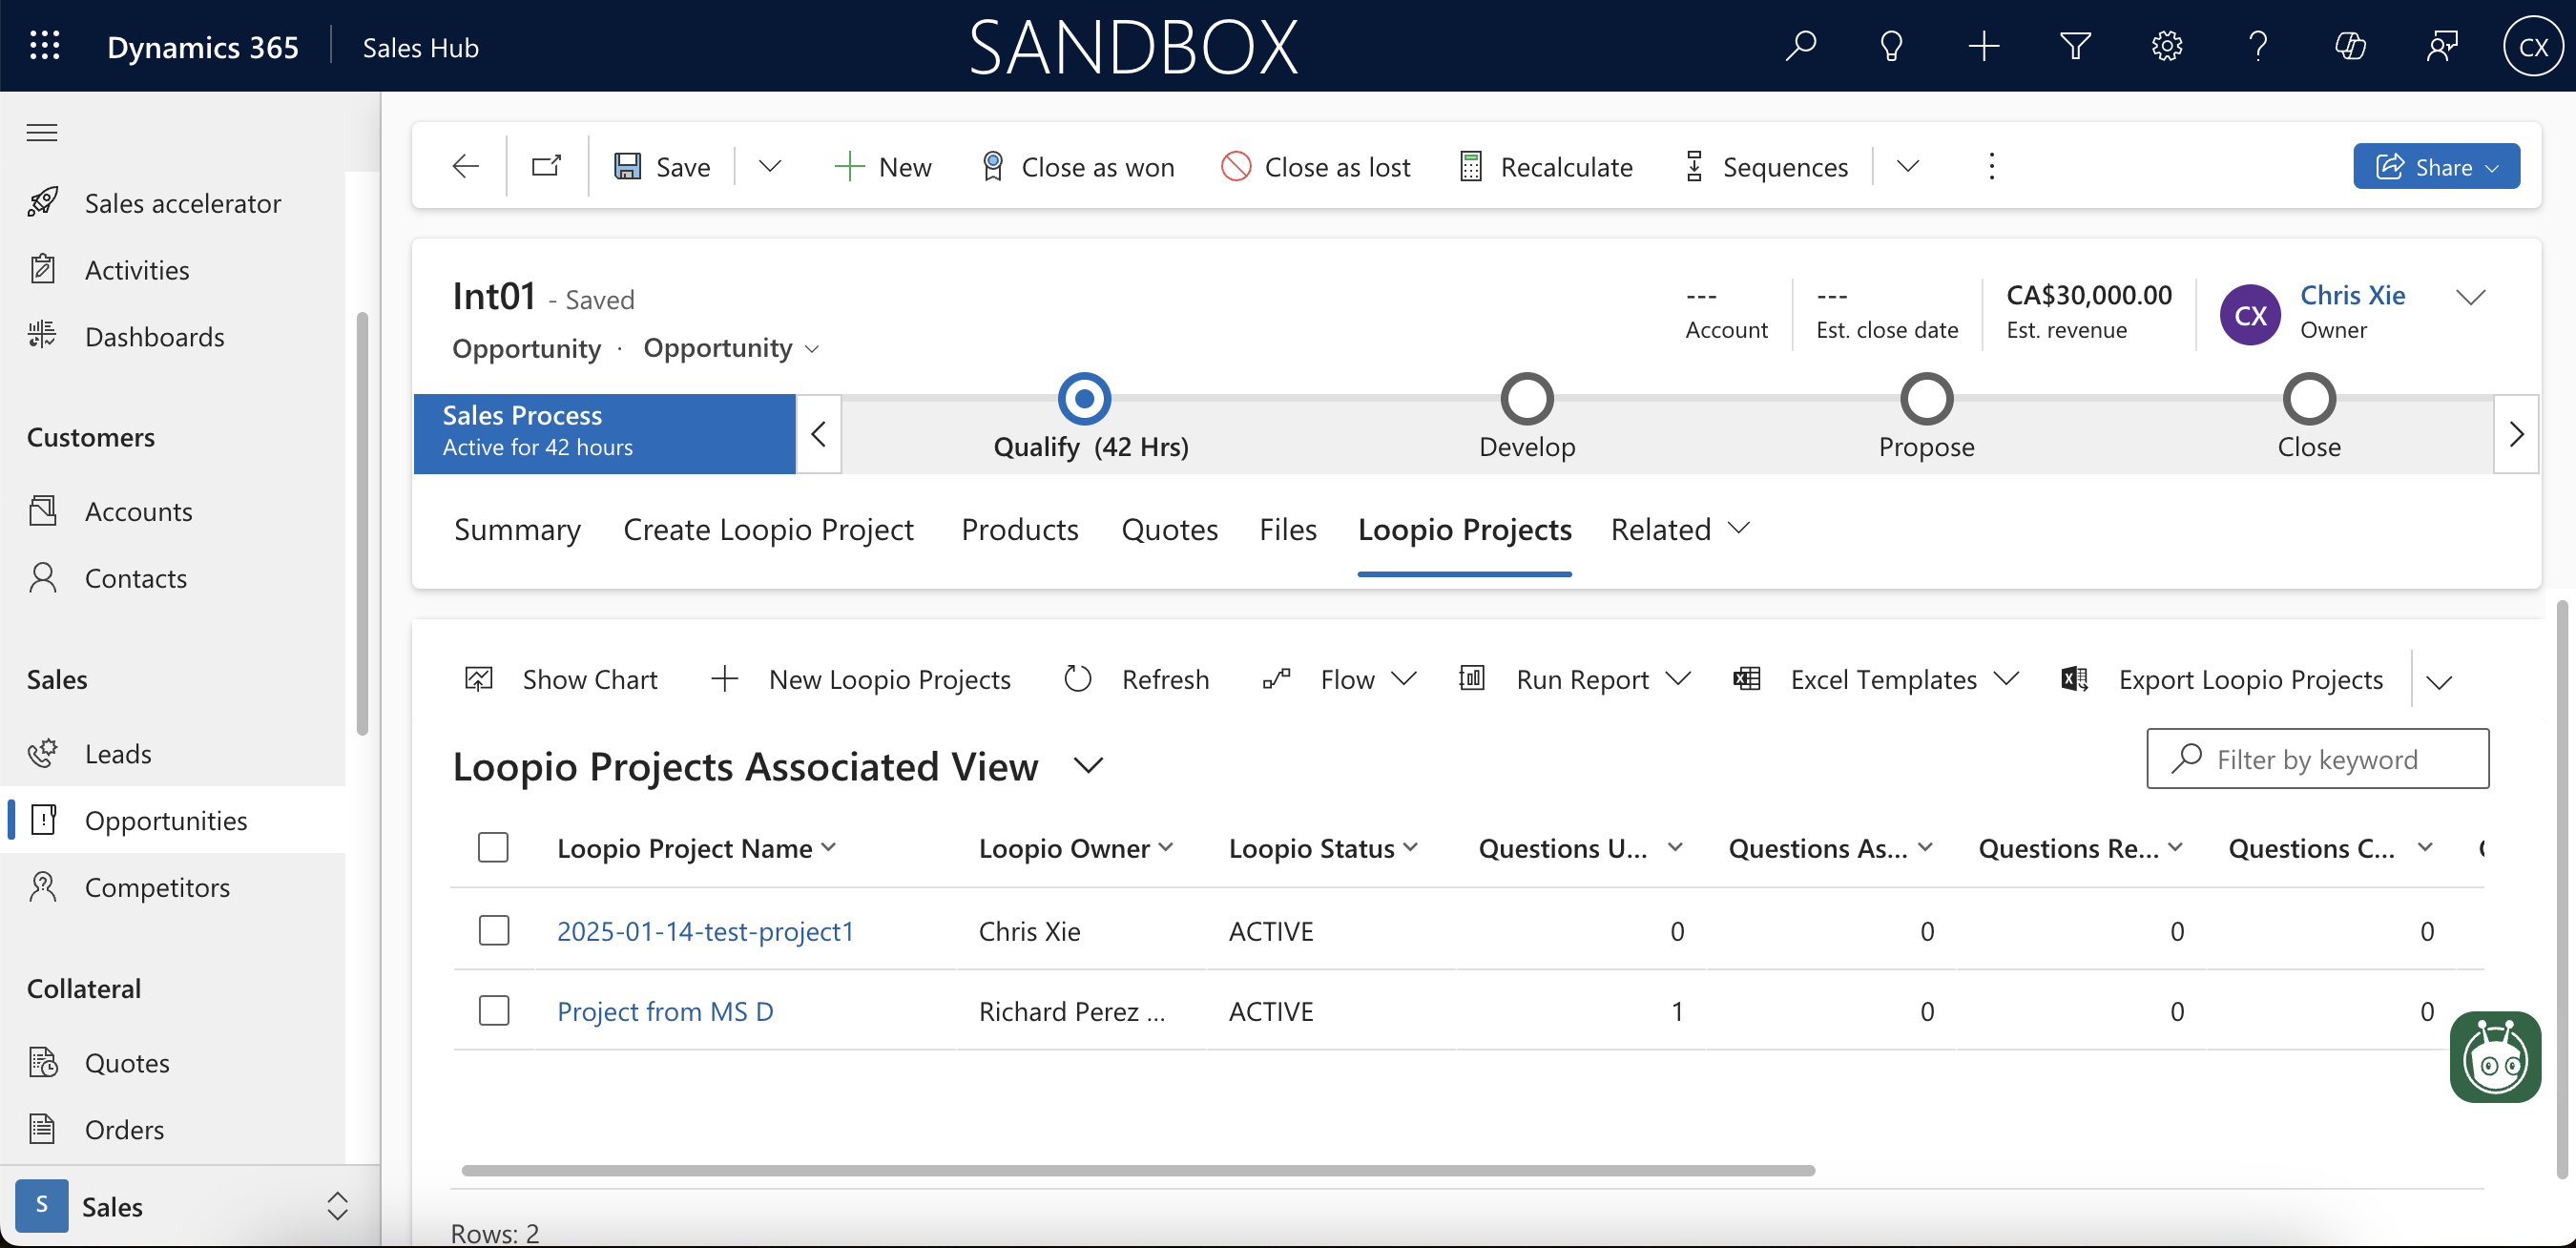Click the quick create plus icon
The image size is (2576, 1248).
pyautogui.click(x=1983, y=46)
